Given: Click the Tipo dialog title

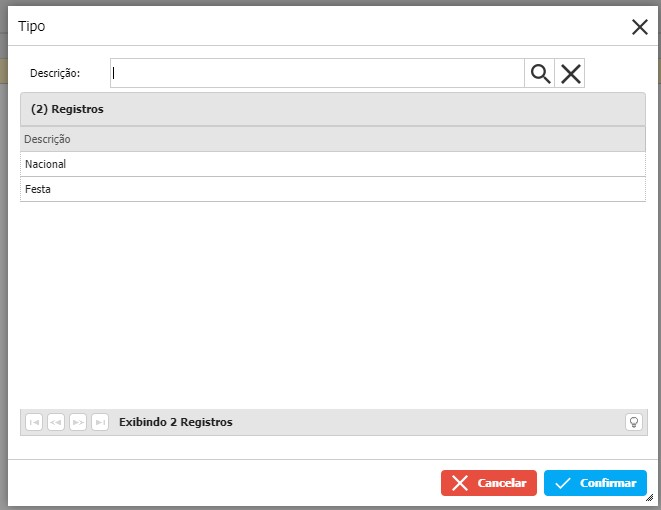Looking at the screenshot, I should coord(32,27).
